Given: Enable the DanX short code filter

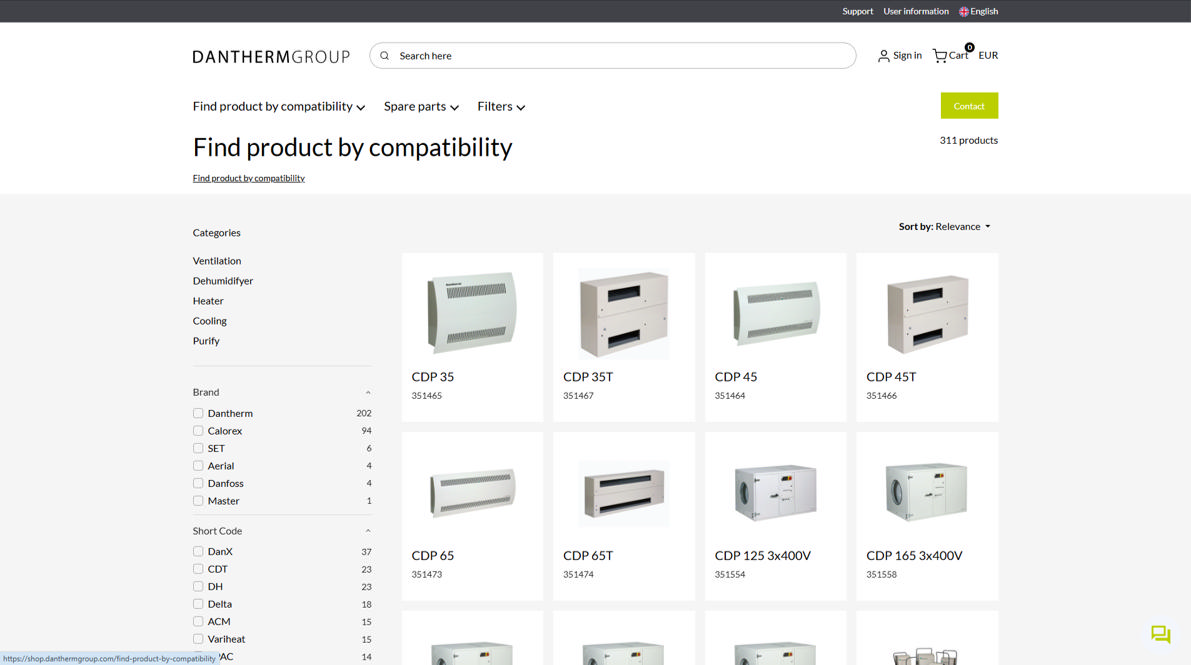Looking at the screenshot, I should coord(198,551).
